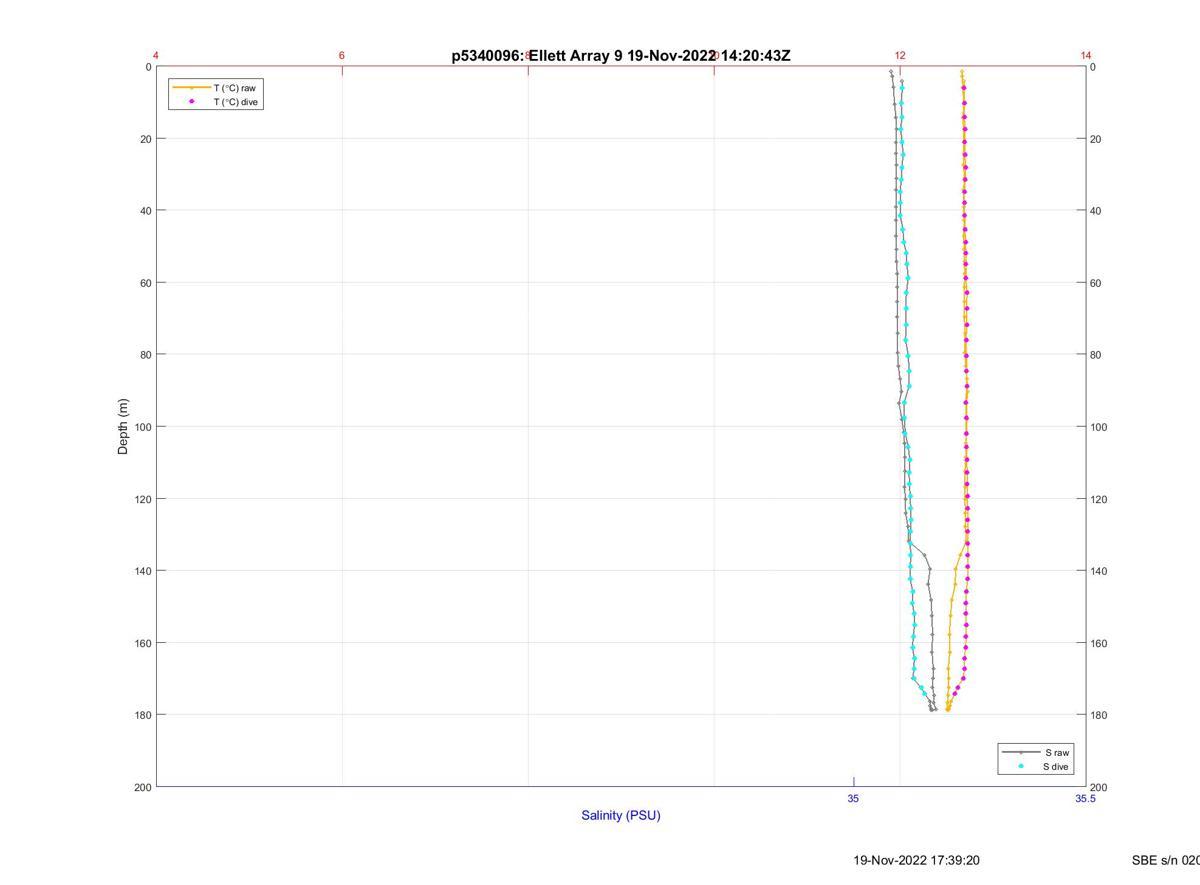Click the '35' salinity axis tick label
The height and width of the screenshot is (885, 1200).
[x=853, y=798]
